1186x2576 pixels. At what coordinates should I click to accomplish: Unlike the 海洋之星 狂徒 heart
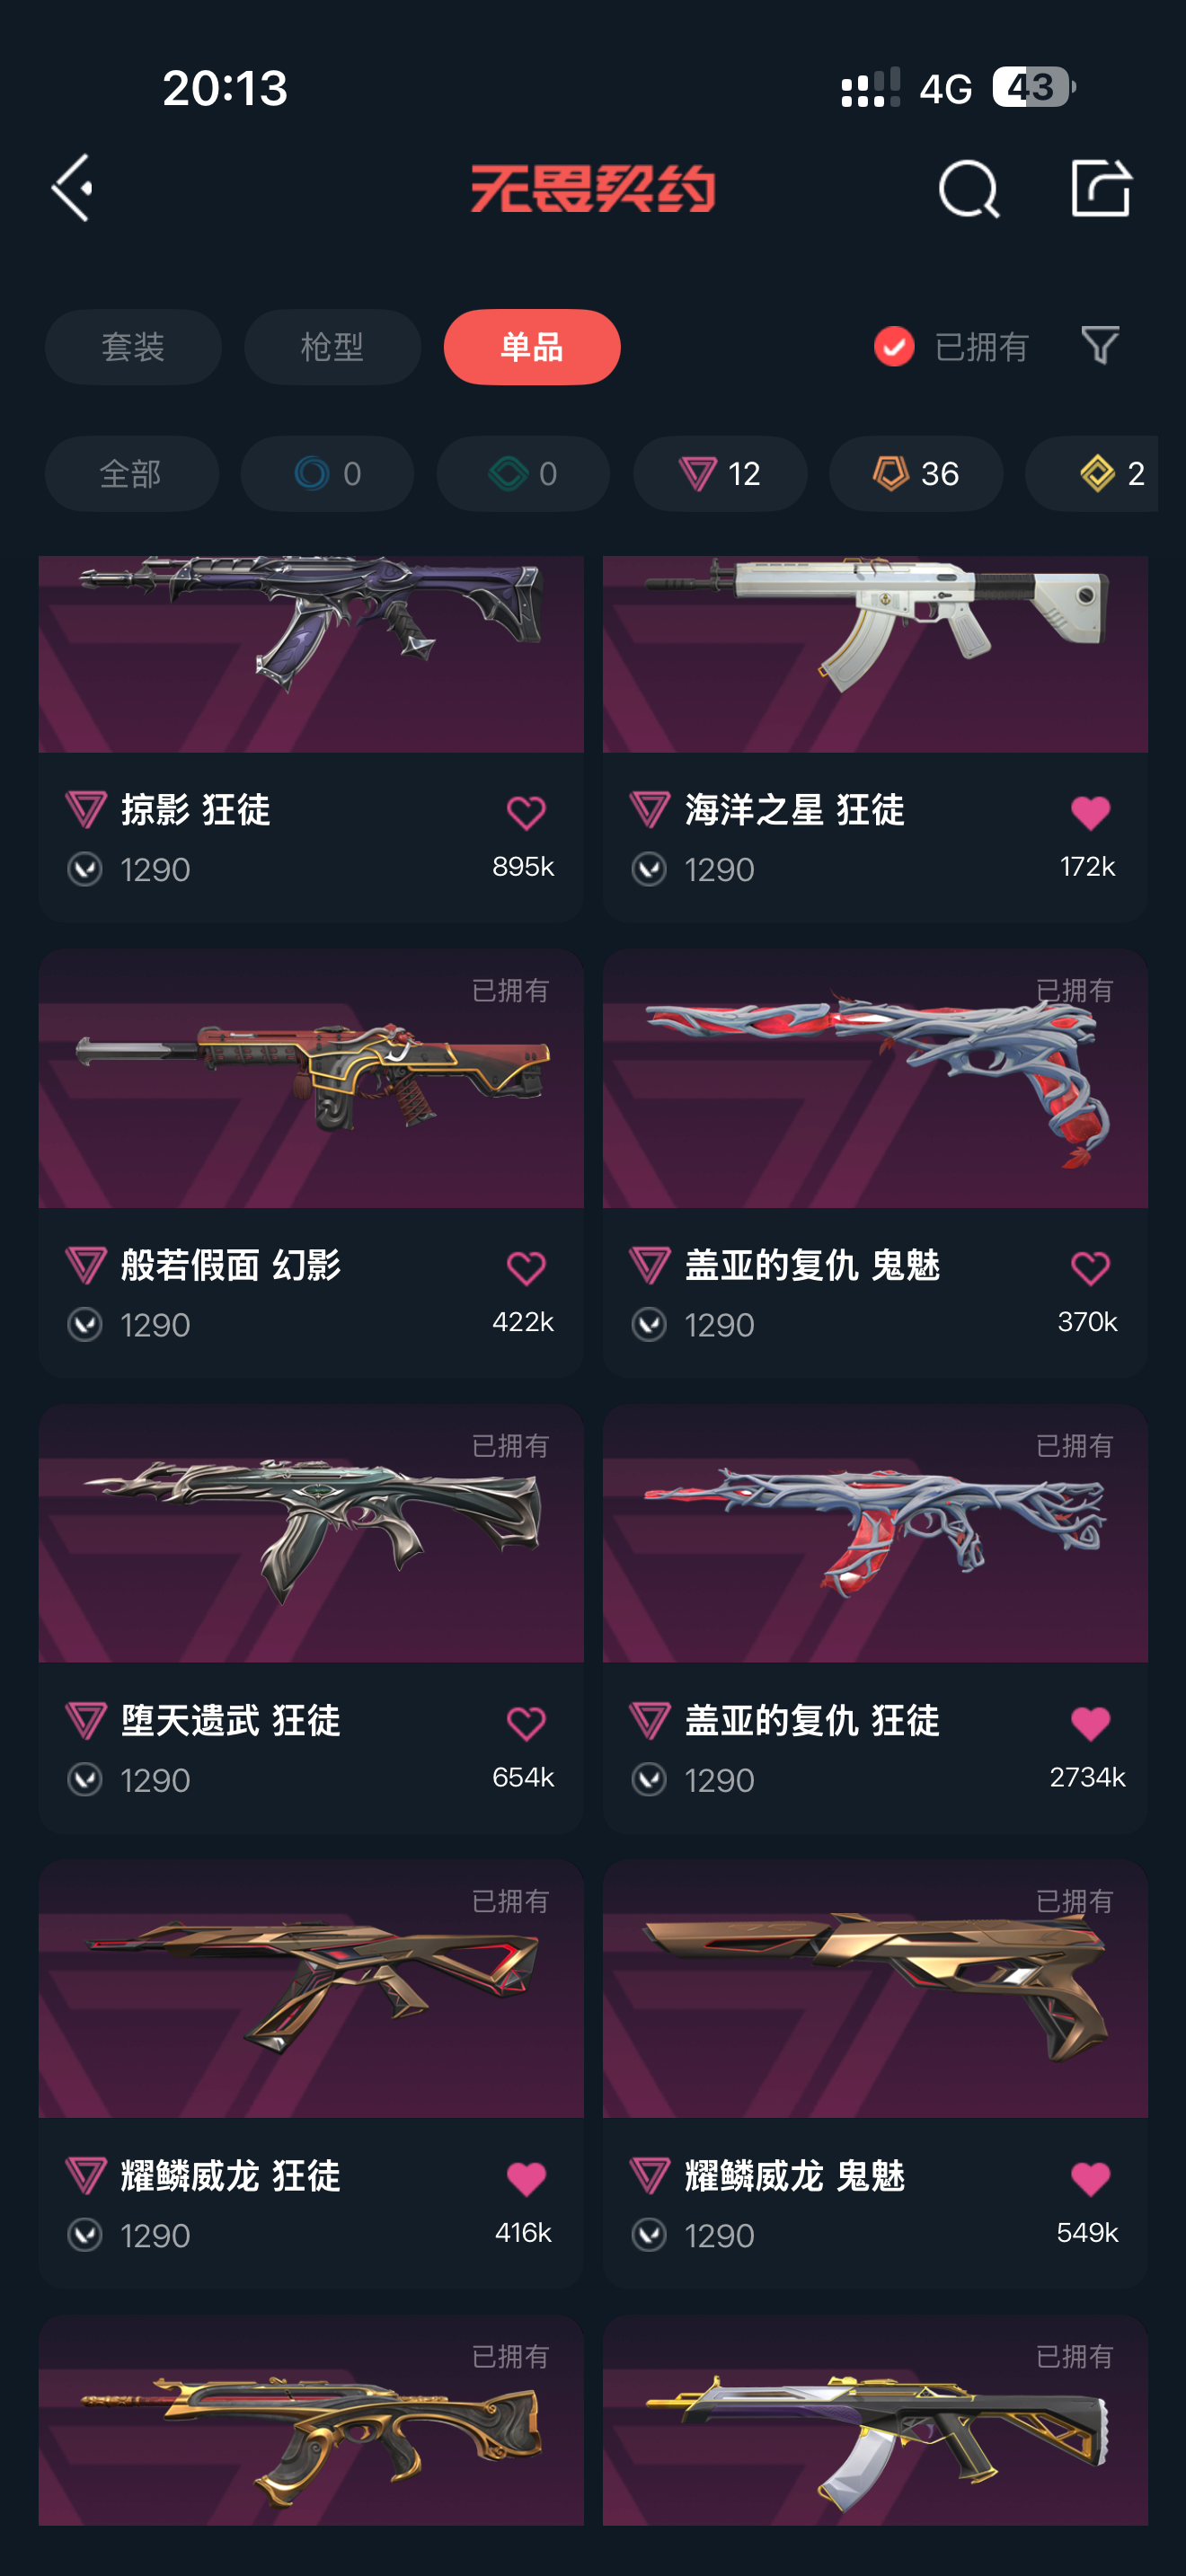[x=1090, y=812]
